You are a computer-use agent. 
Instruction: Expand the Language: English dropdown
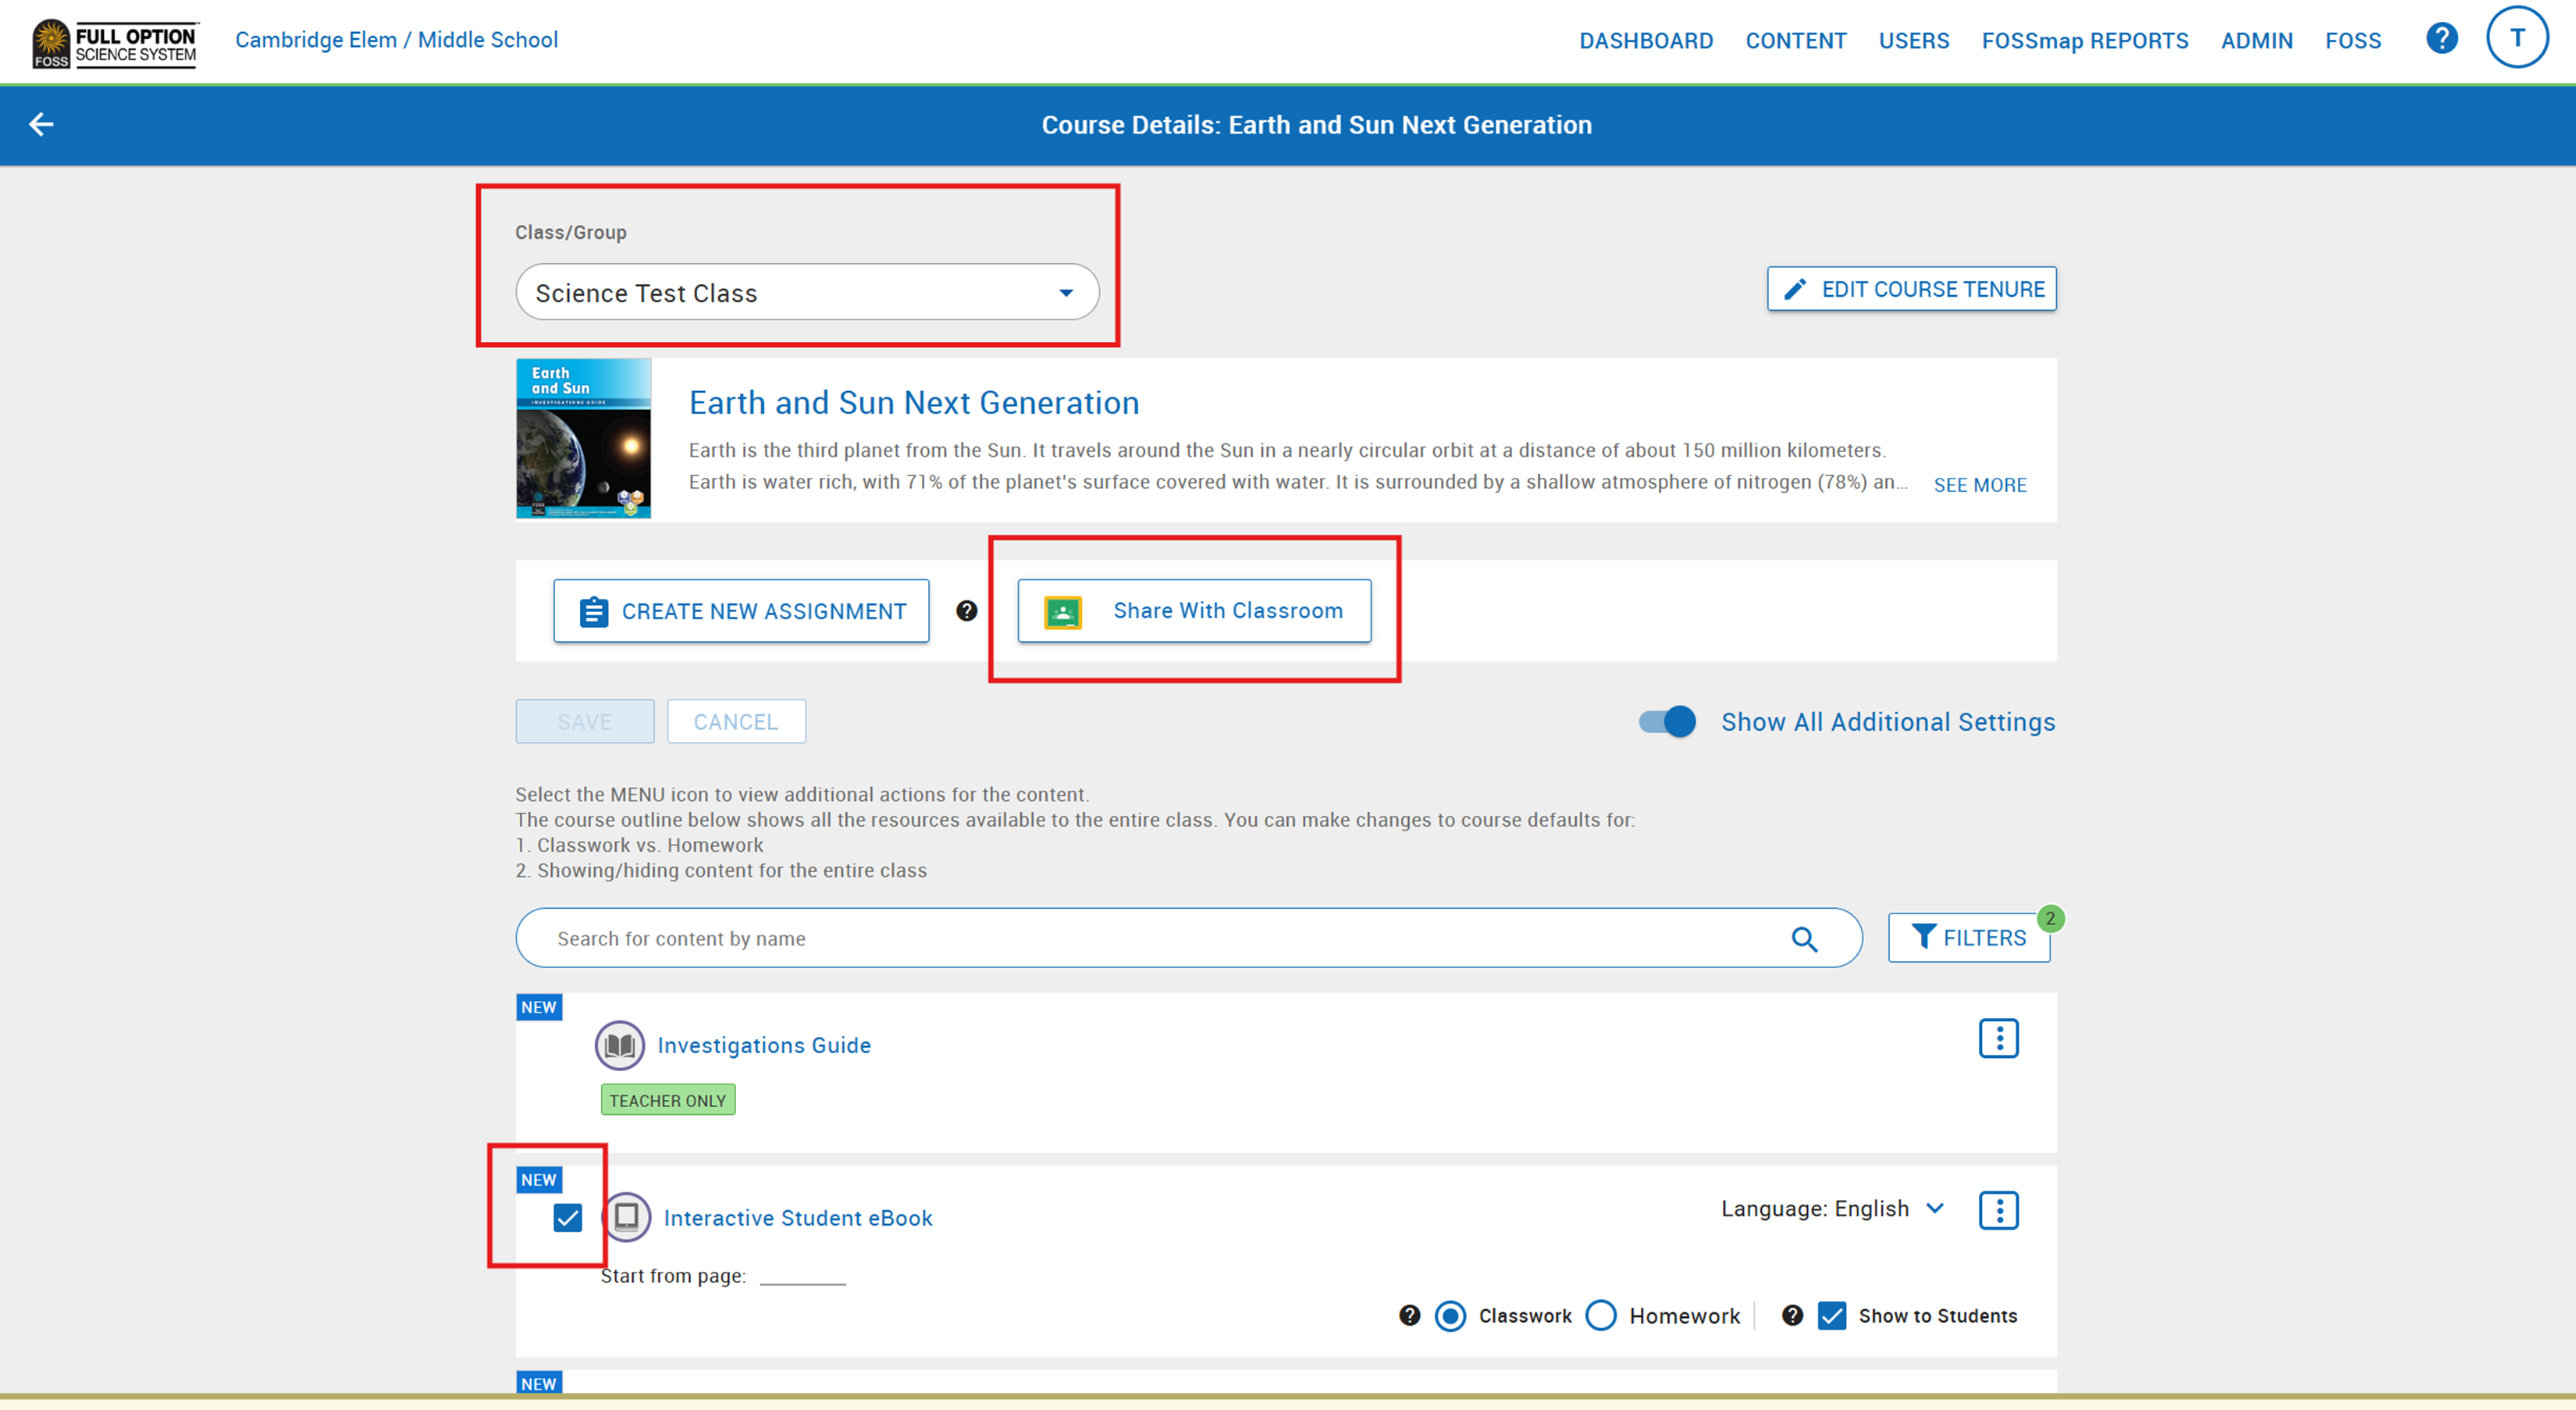1832,1208
